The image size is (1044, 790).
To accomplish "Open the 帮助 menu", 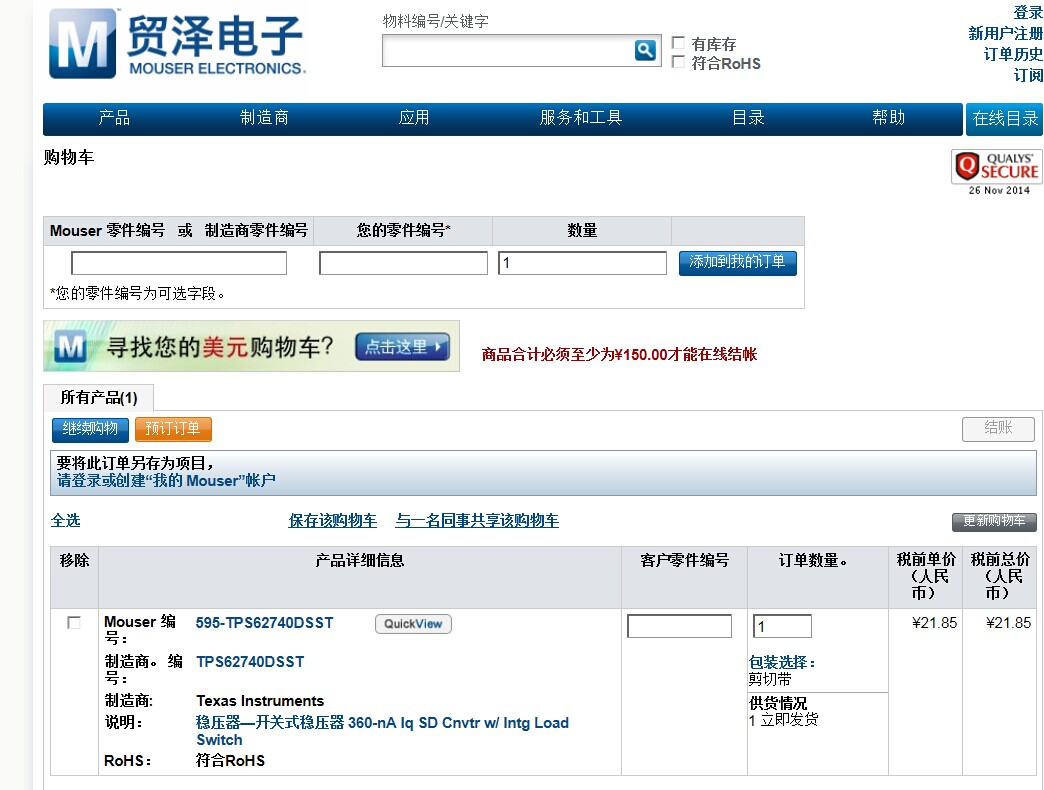I will click(x=888, y=118).
